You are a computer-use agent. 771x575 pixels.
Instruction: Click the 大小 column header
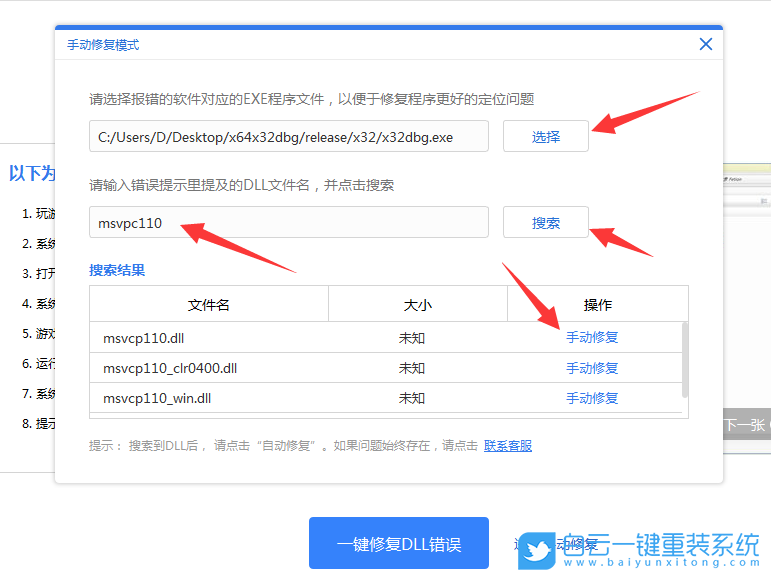417,305
